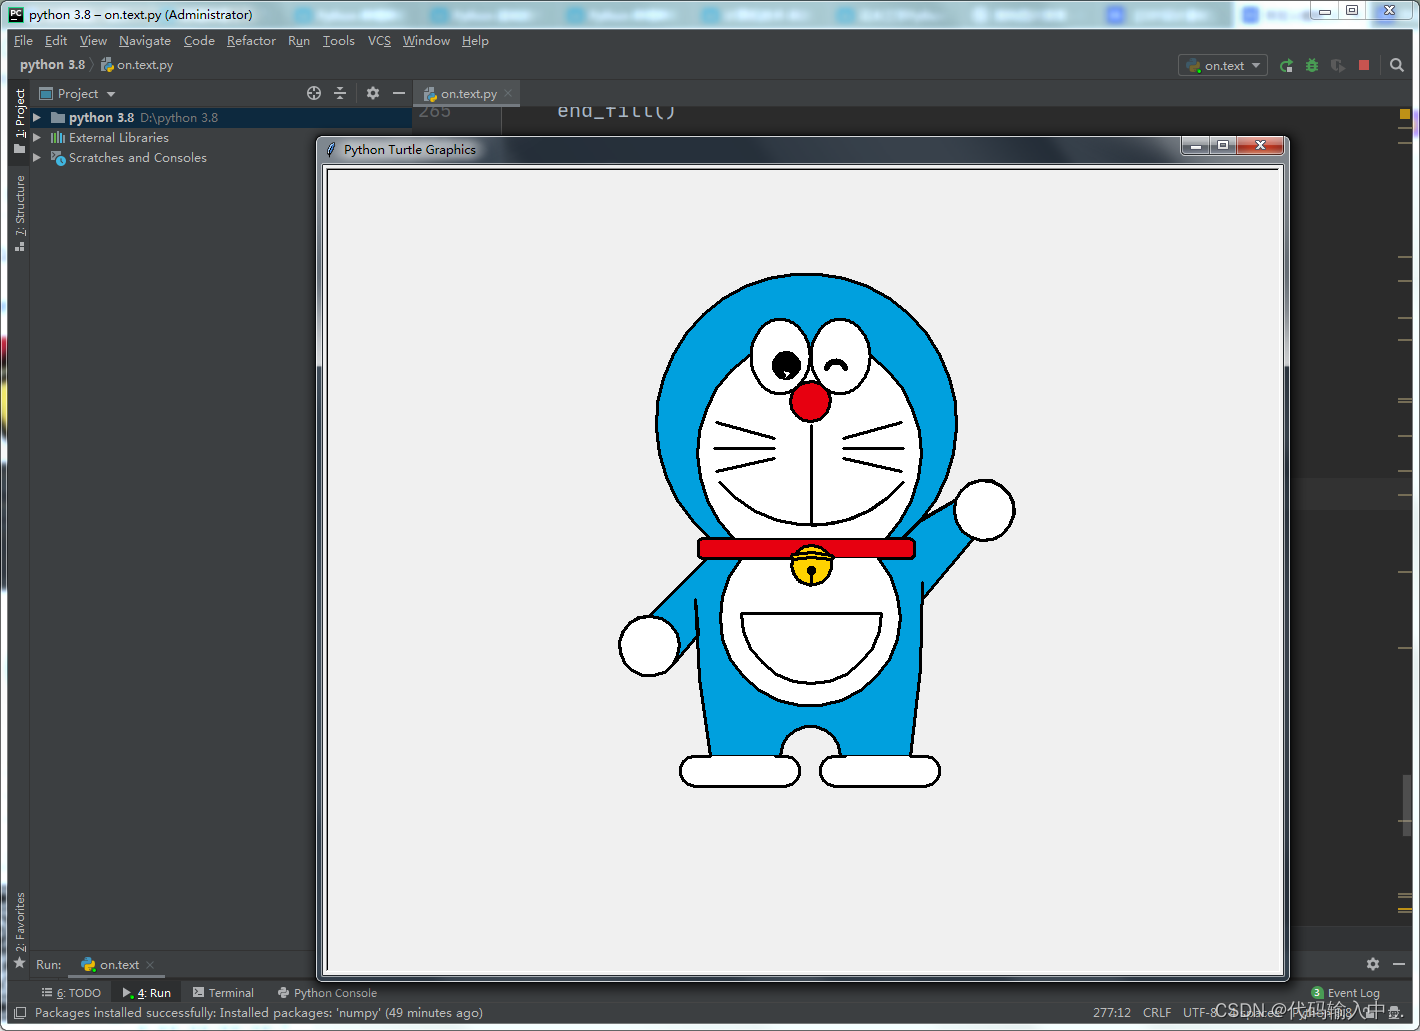Open Run tool window settings gear

point(1373,964)
